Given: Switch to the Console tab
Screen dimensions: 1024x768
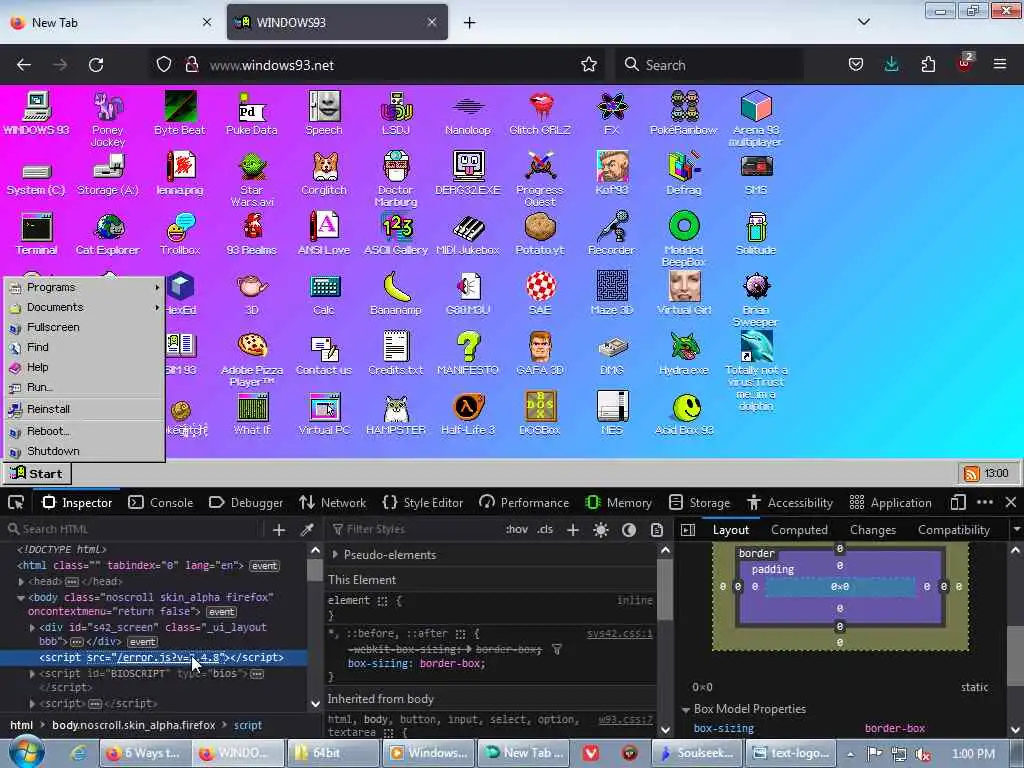Looking at the screenshot, I should click(161, 503).
